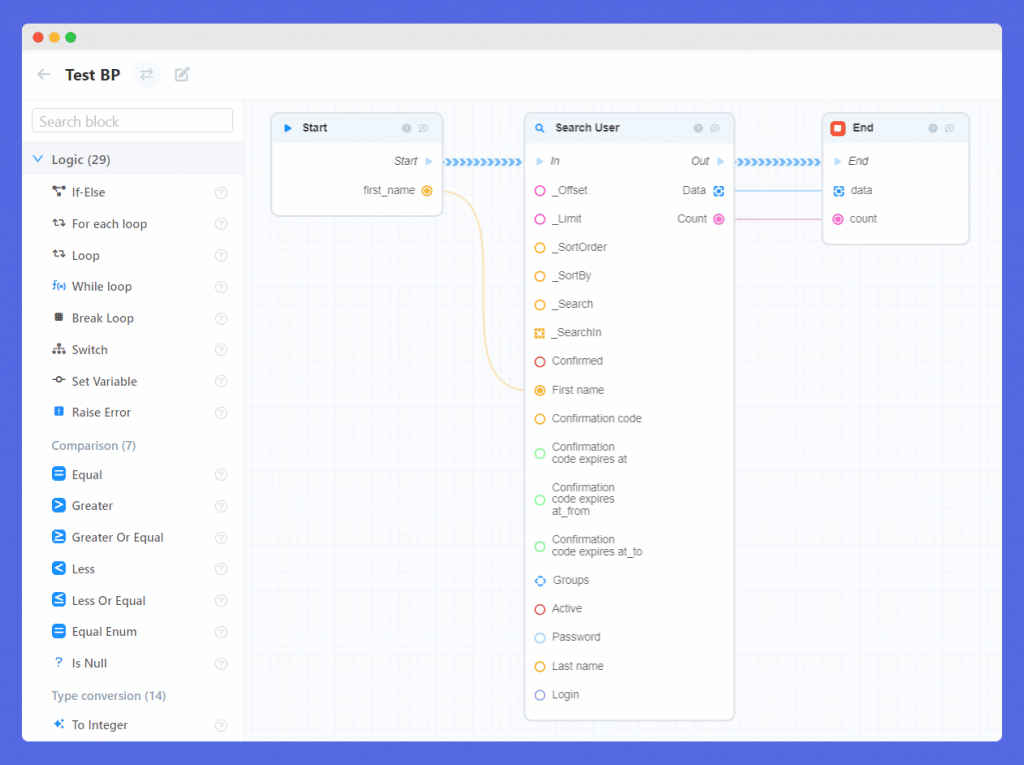The height and width of the screenshot is (765, 1024).
Task: Click the Password input port
Action: 540,638
